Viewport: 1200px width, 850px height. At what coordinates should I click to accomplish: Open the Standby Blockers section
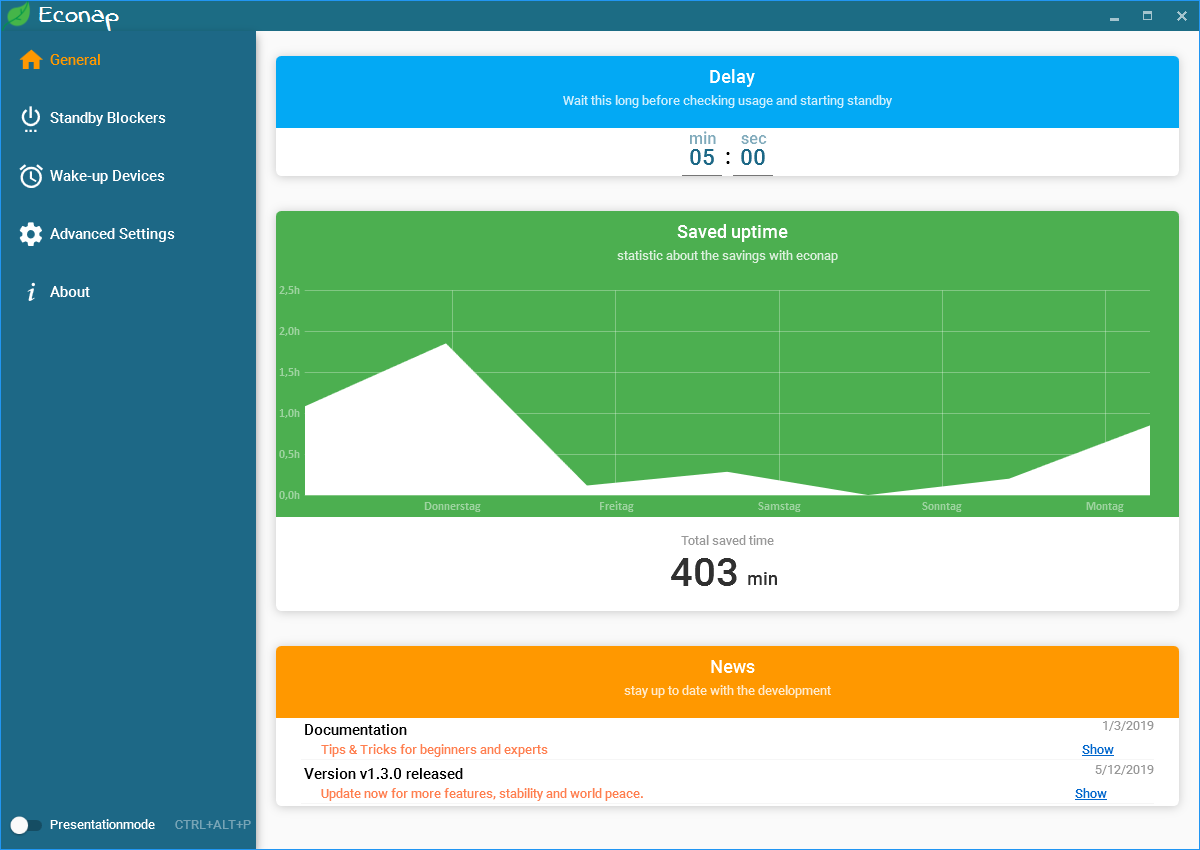(x=107, y=118)
